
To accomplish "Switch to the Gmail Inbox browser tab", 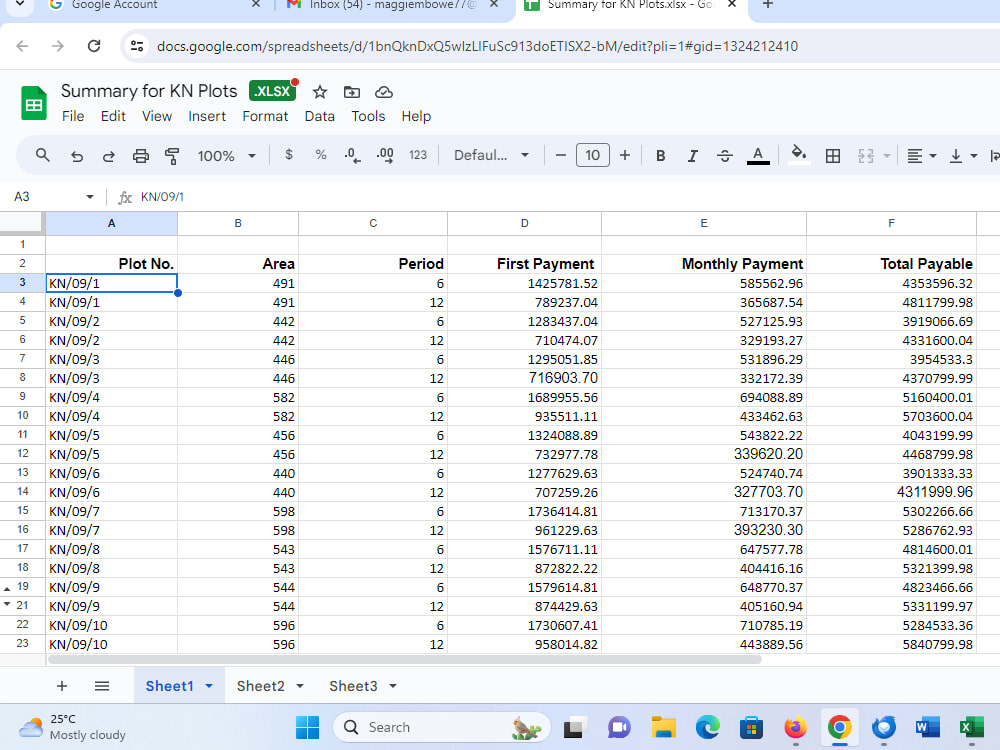I will click(x=393, y=6).
